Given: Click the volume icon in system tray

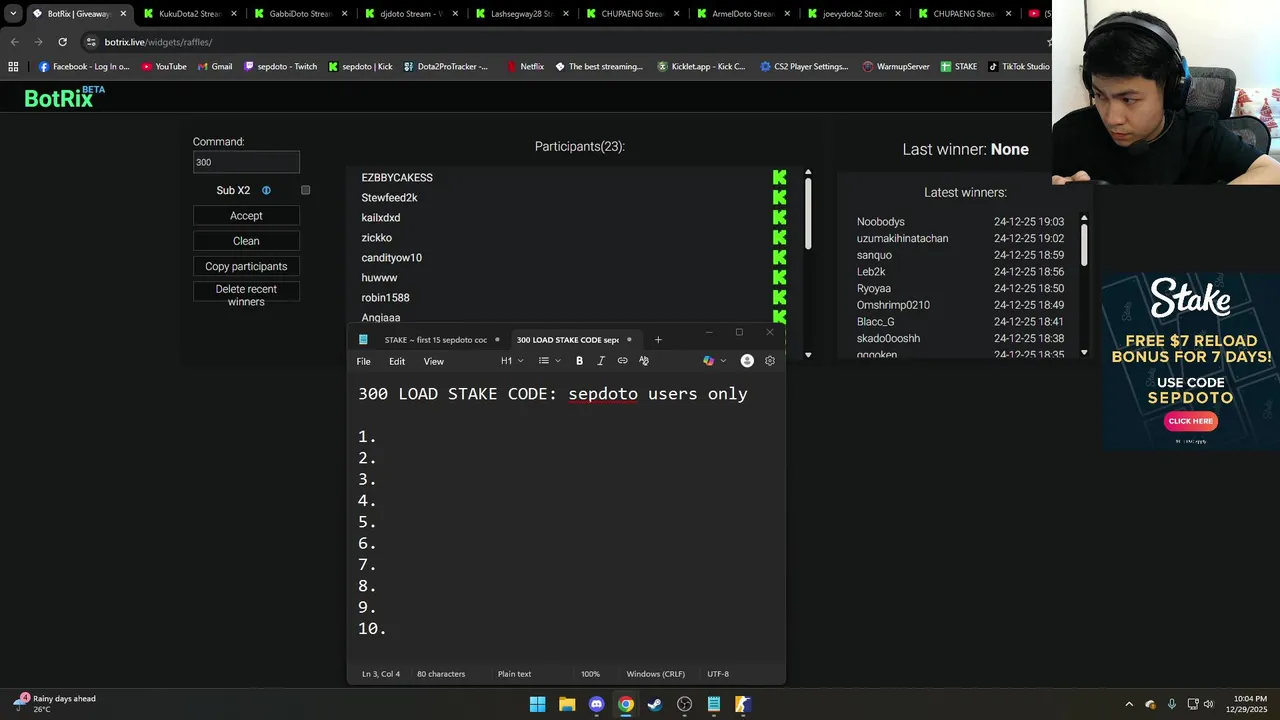Looking at the screenshot, I should click(1208, 704).
